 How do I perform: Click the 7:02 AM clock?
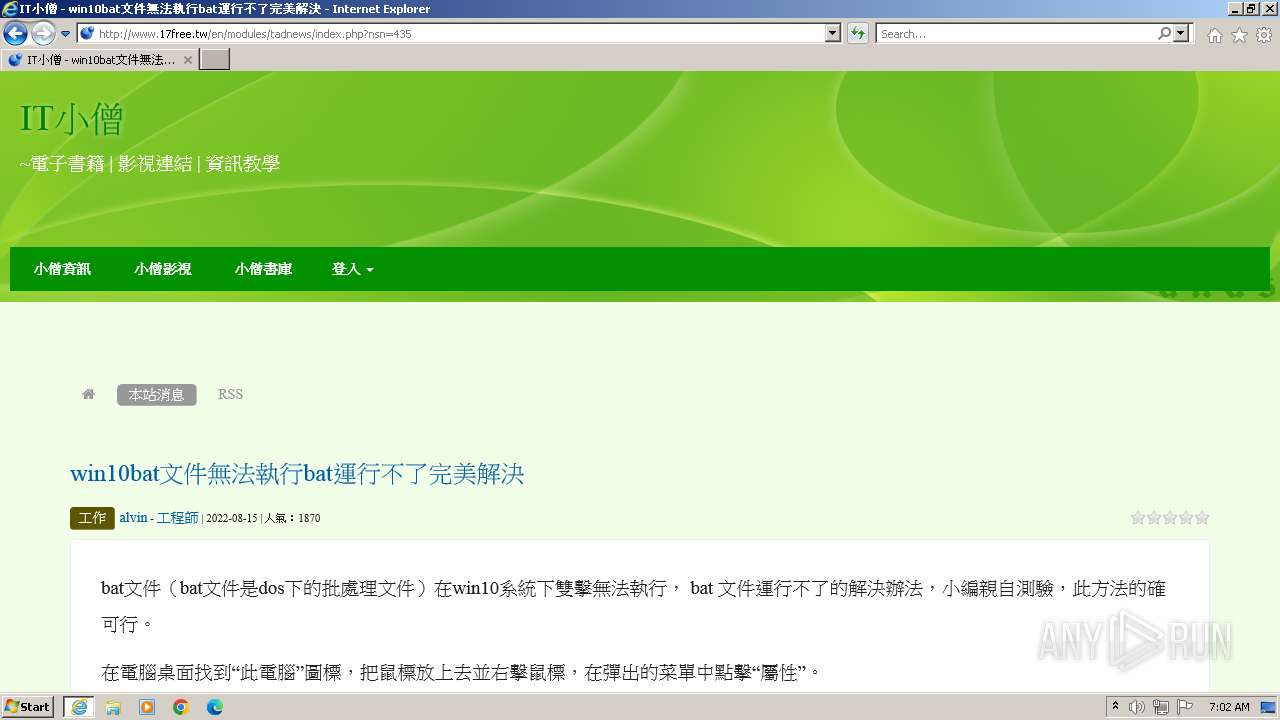(1229, 707)
